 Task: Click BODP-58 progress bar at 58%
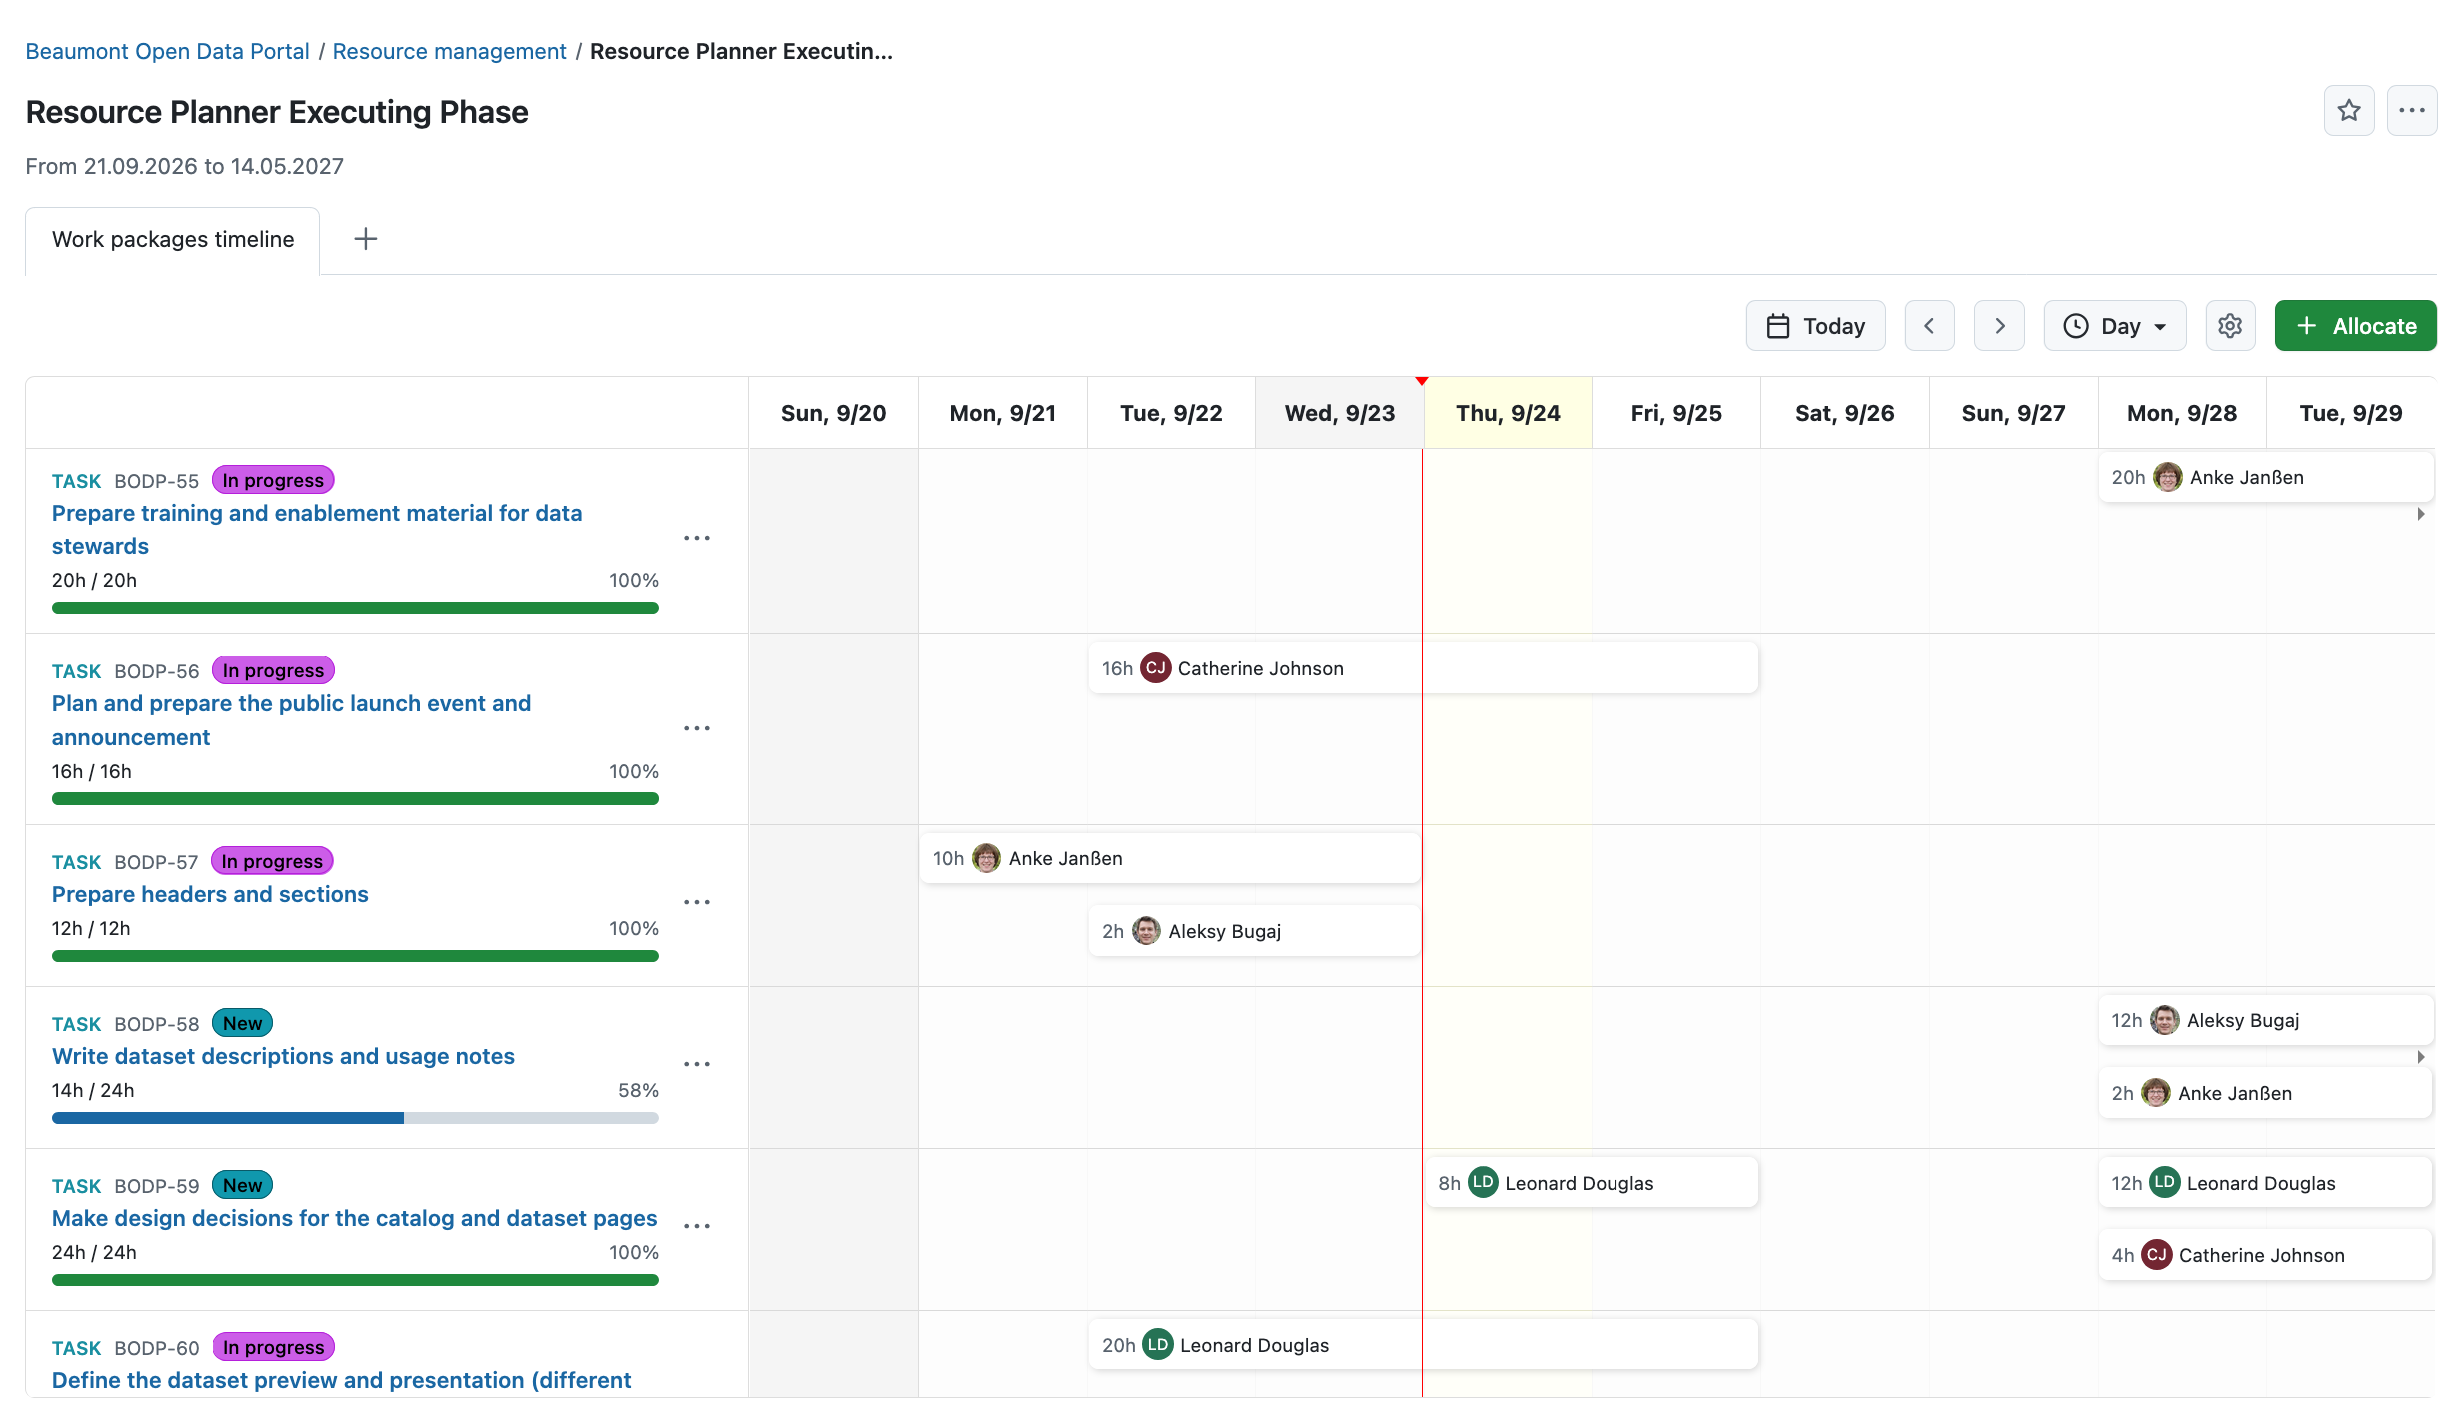click(x=355, y=1118)
